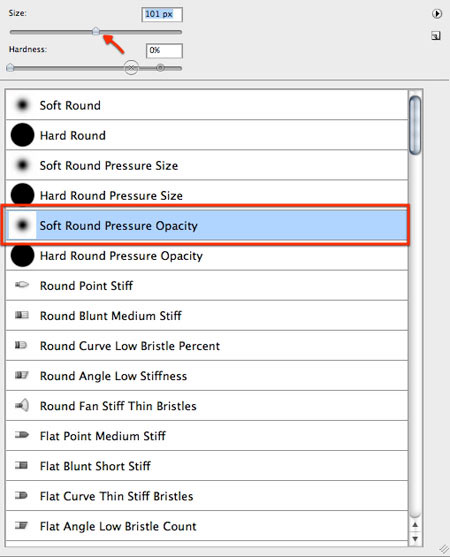Choose Hard Round Pressure Size preset
The height and width of the screenshot is (557, 450).
point(207,195)
